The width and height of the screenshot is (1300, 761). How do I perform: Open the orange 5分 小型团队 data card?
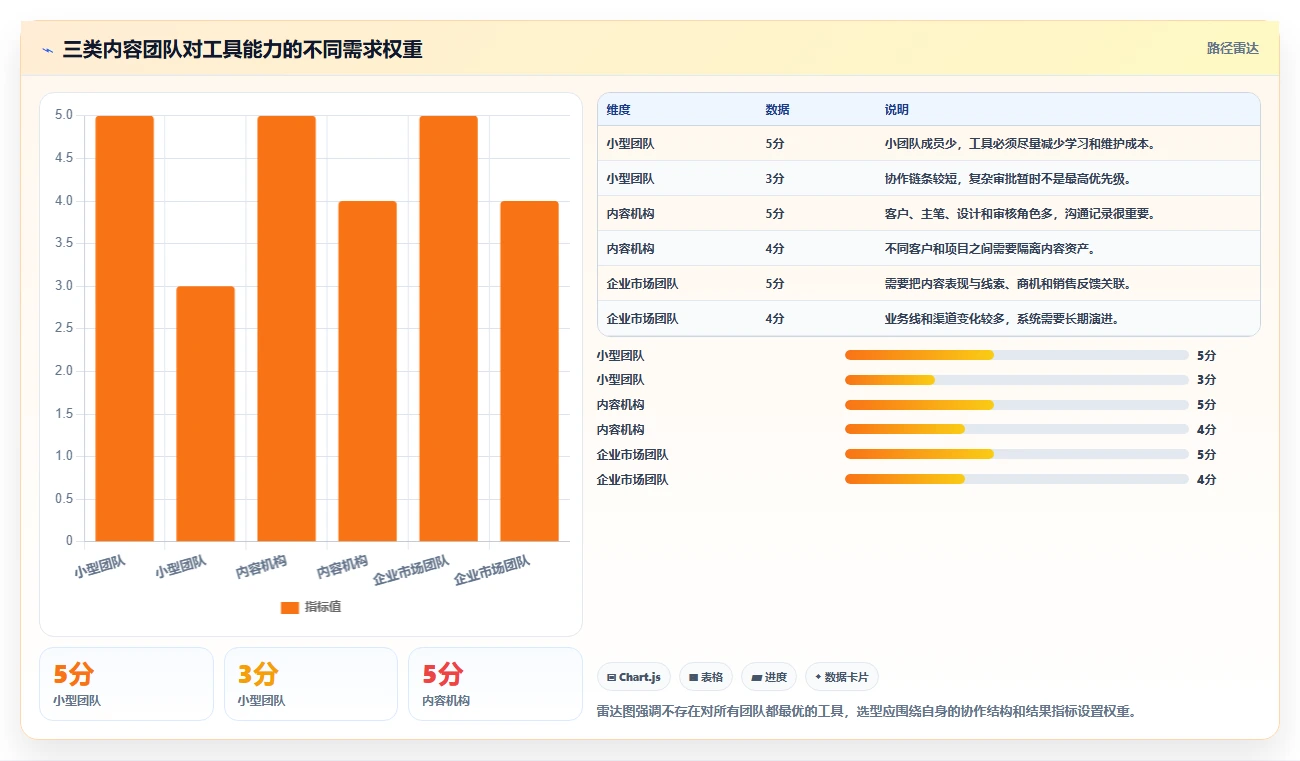tap(126, 684)
